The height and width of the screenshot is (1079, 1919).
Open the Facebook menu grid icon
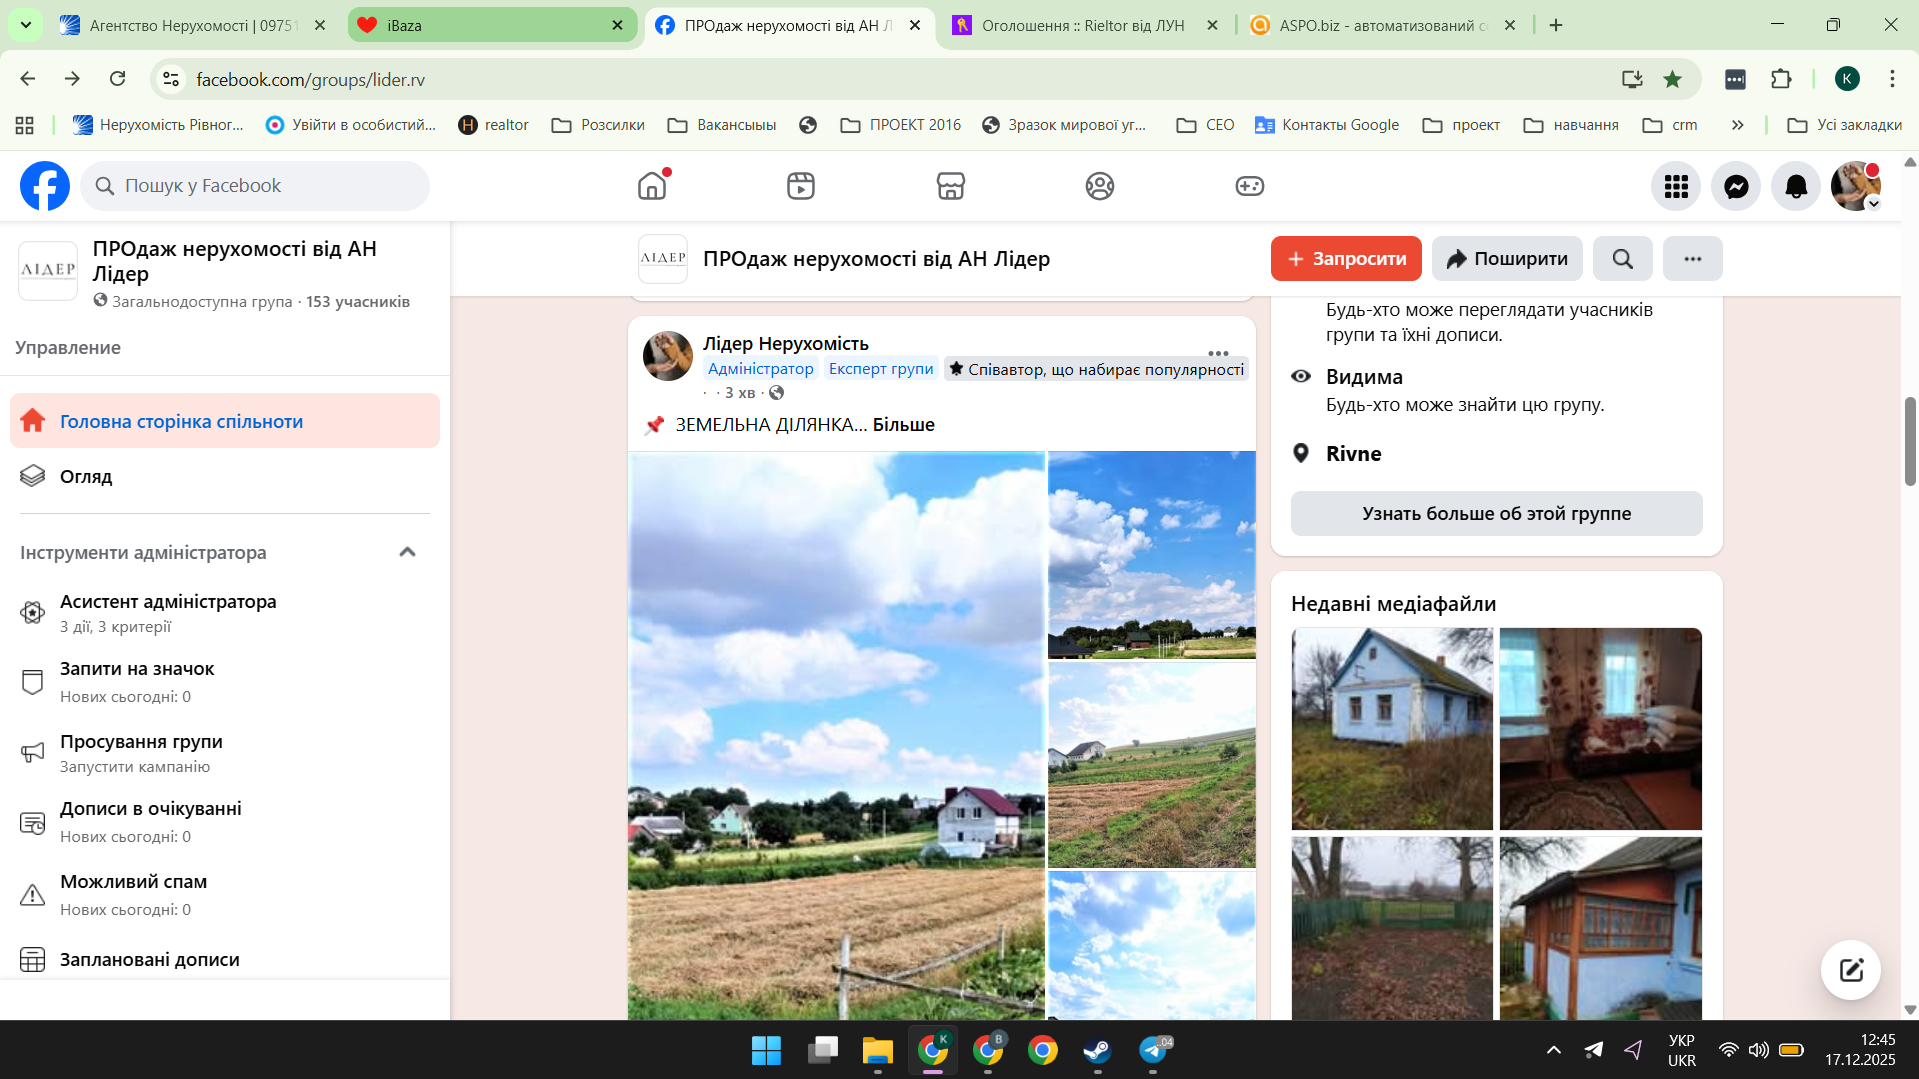coord(1676,186)
